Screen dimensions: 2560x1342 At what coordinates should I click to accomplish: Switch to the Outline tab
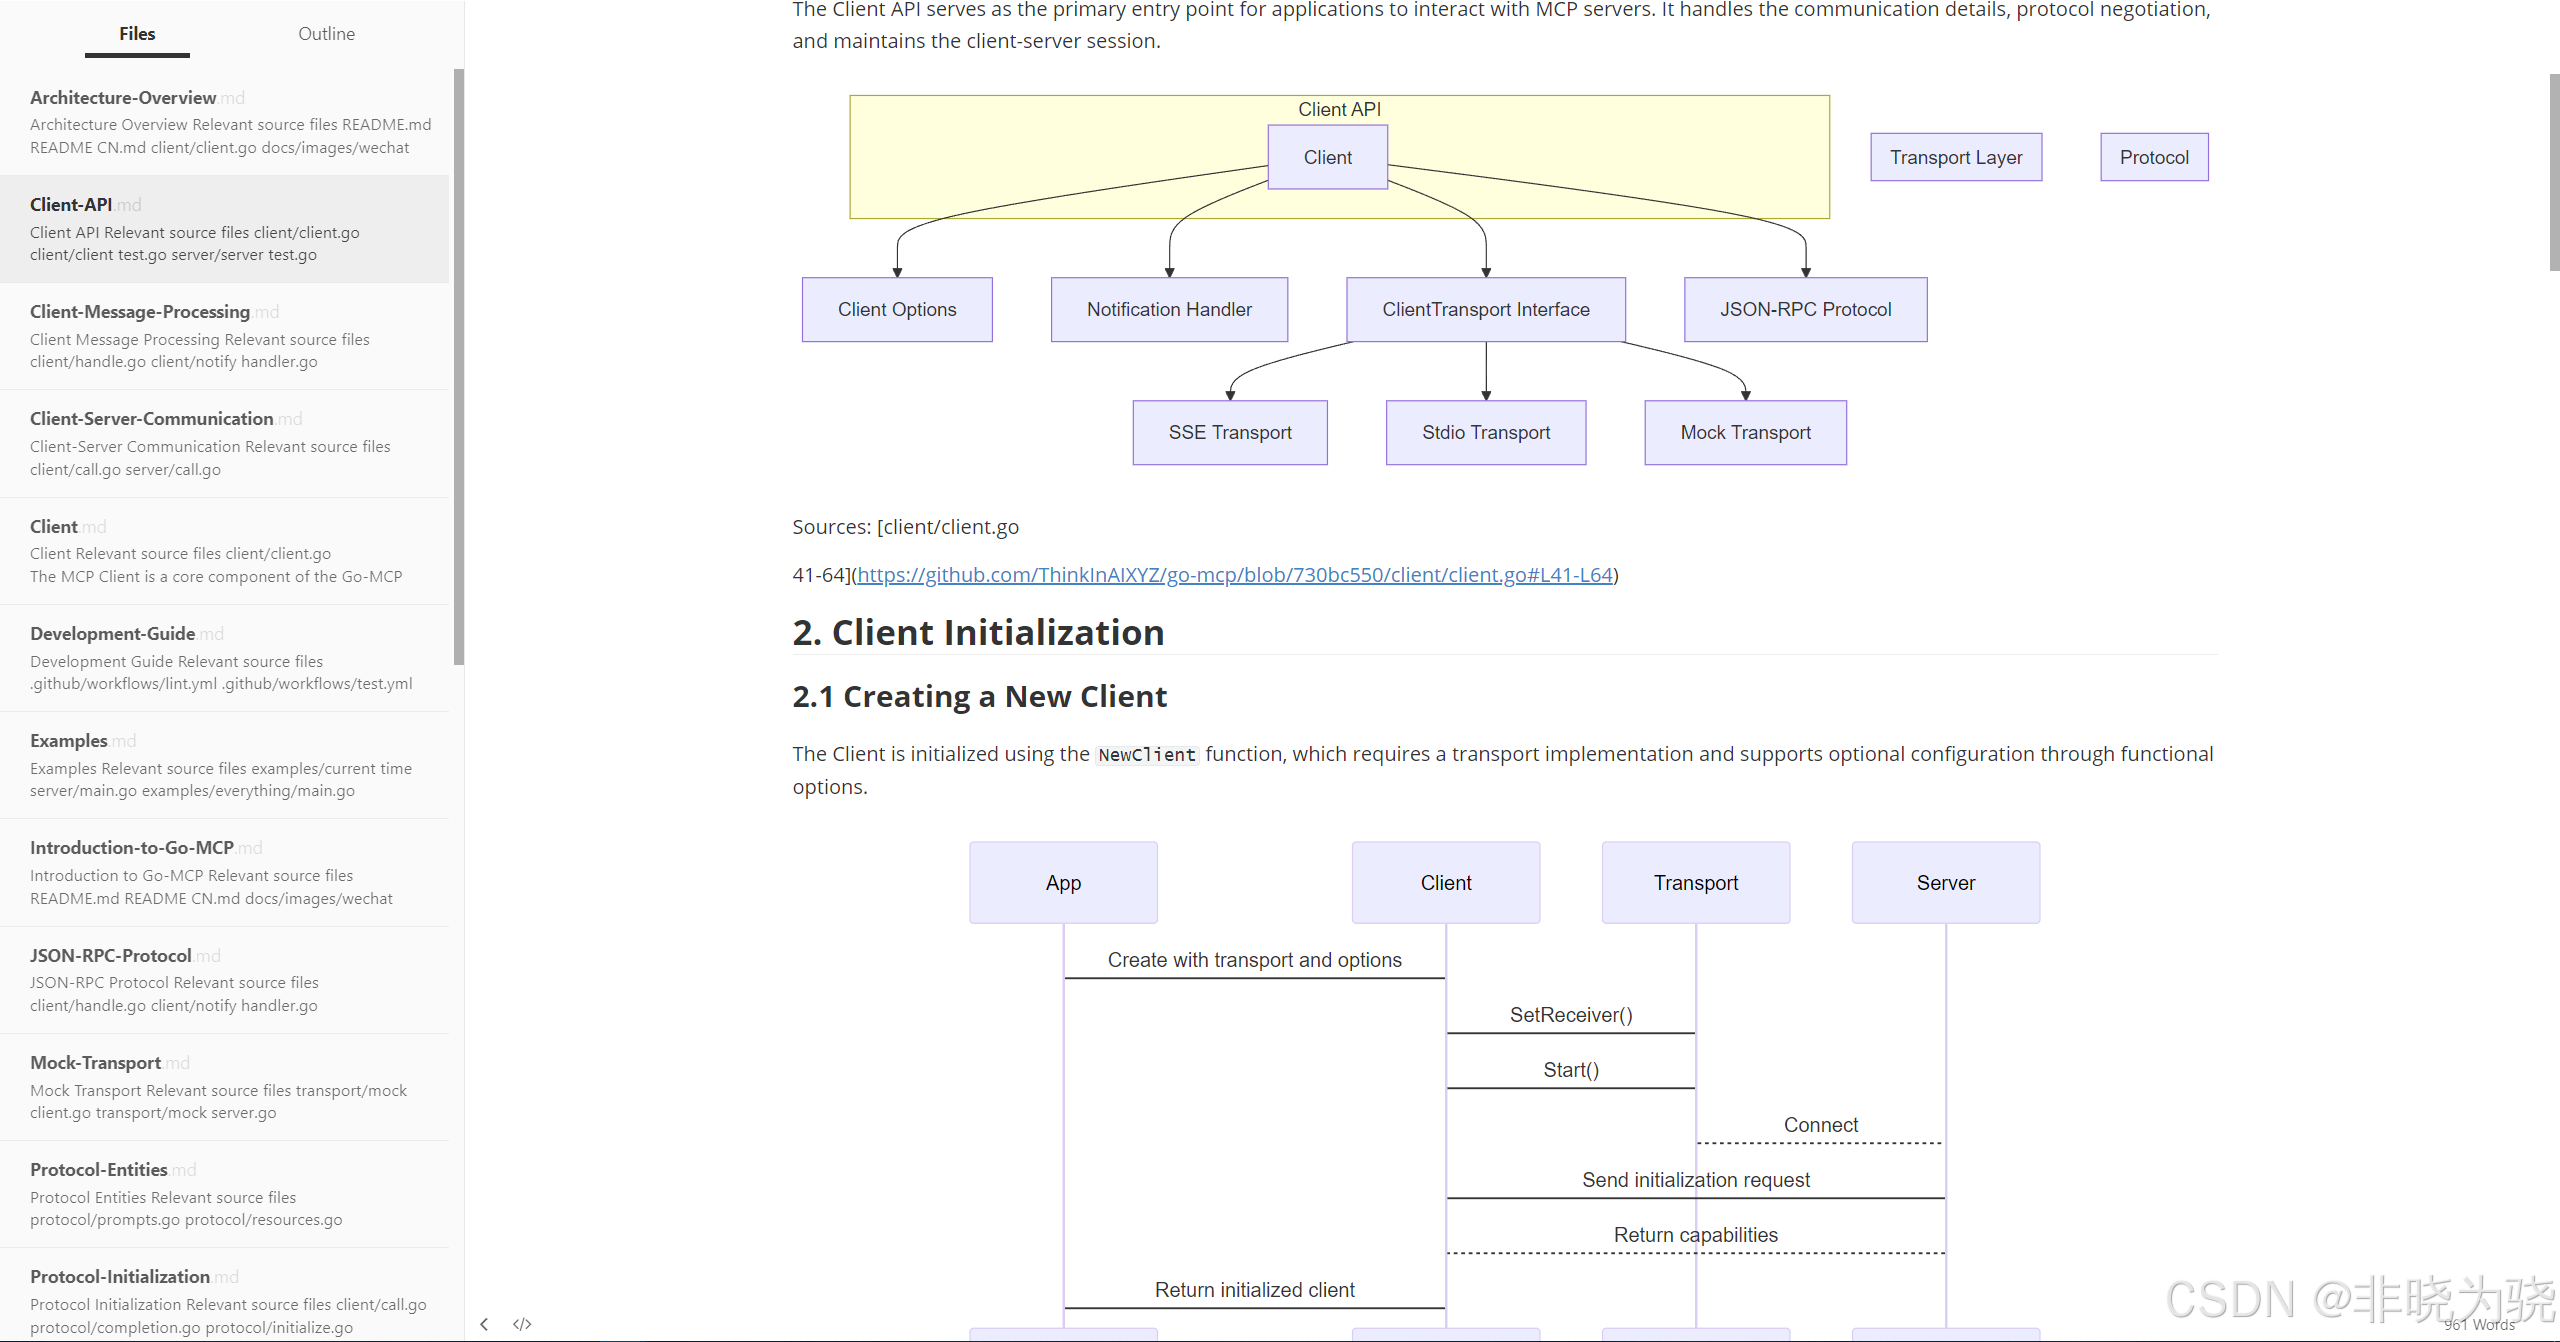326,34
